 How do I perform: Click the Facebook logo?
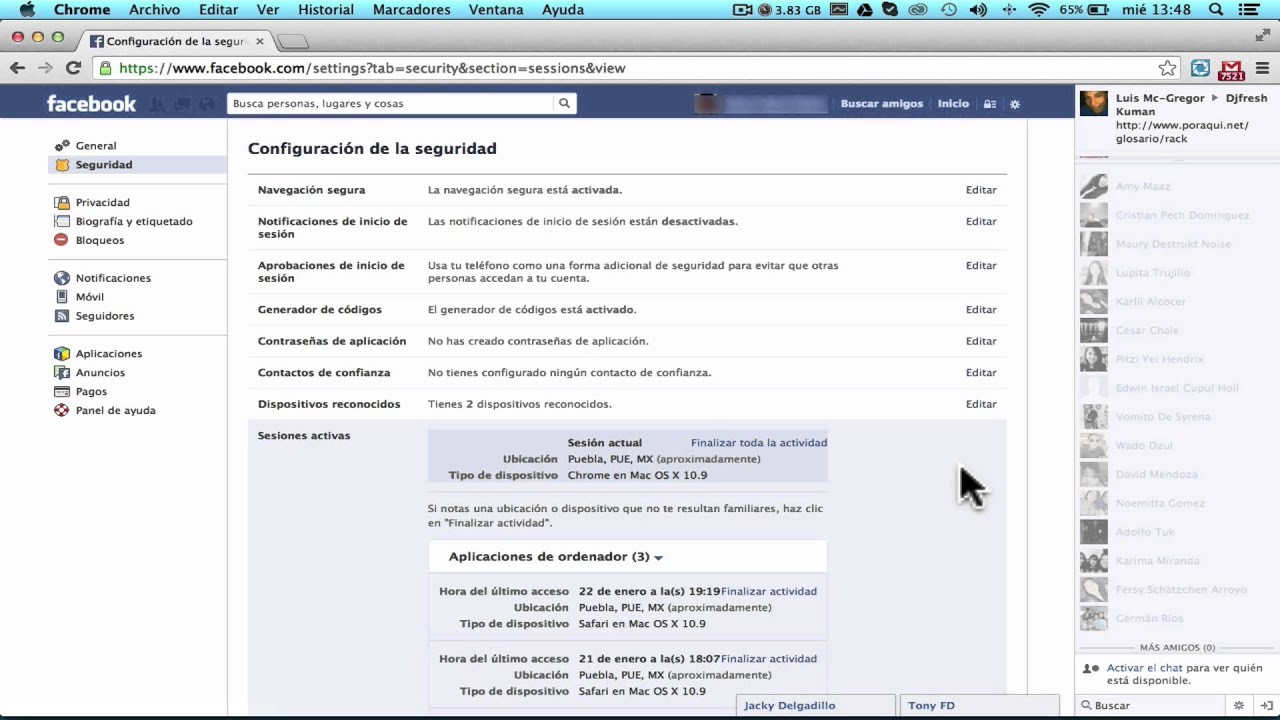(91, 104)
